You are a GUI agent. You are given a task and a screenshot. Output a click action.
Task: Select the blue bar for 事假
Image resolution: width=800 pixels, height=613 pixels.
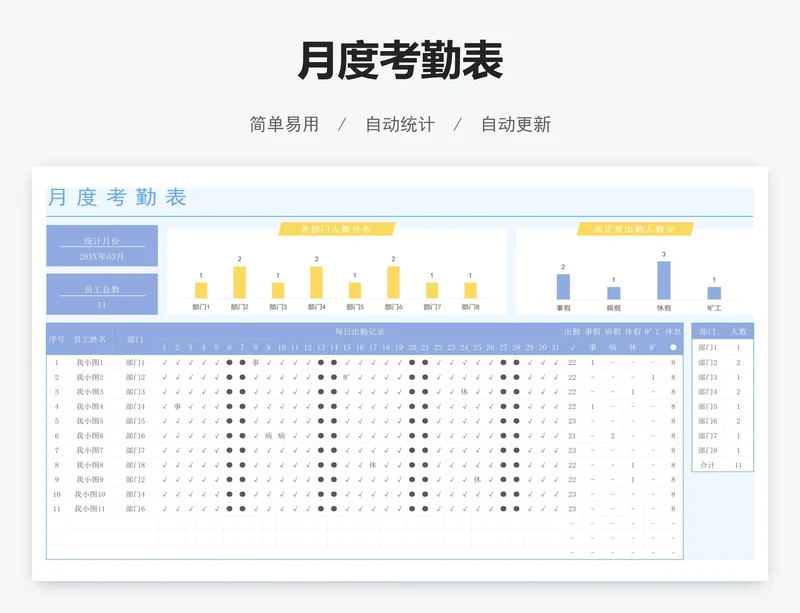[563, 287]
